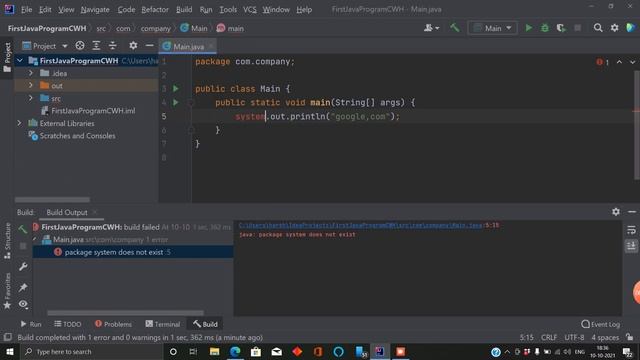Select the Main.java editor tab
The width and height of the screenshot is (640, 360).
pyautogui.click(x=188, y=47)
